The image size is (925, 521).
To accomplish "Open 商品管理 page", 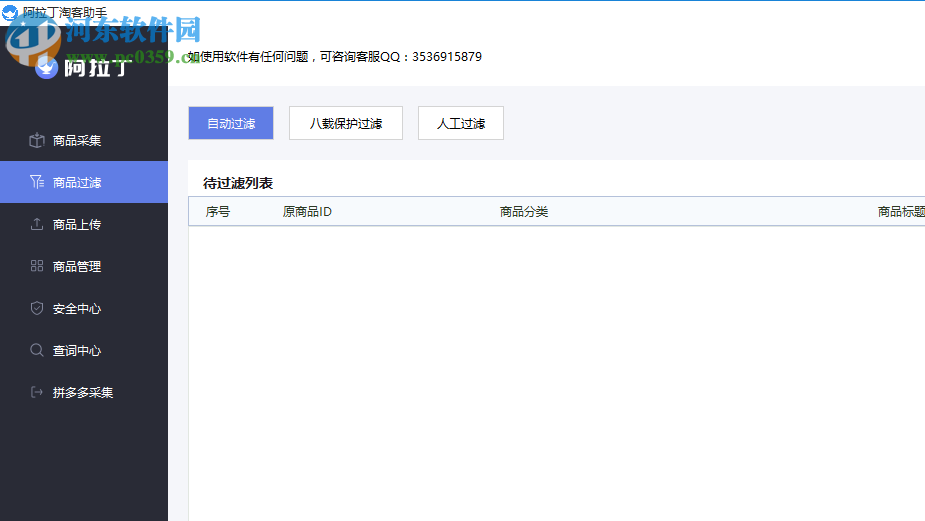I will pos(84,266).
